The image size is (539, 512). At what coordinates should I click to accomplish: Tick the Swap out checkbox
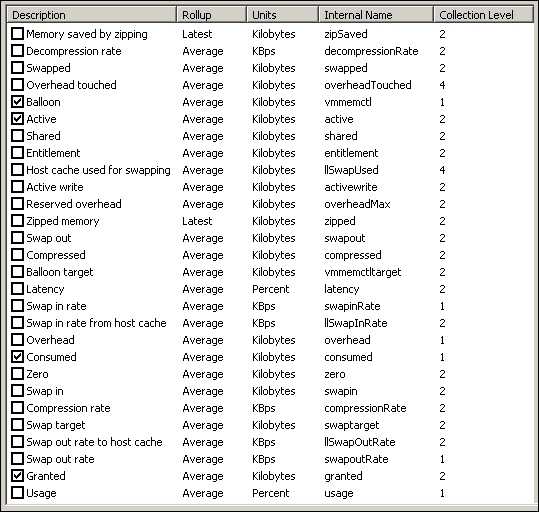click(x=17, y=238)
